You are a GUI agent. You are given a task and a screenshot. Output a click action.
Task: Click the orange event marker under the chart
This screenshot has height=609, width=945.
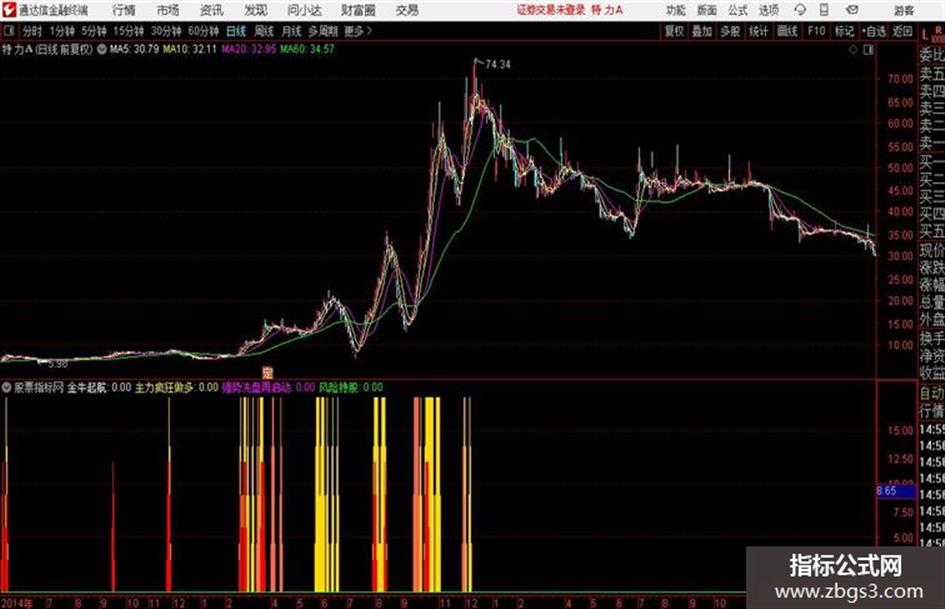coord(268,373)
